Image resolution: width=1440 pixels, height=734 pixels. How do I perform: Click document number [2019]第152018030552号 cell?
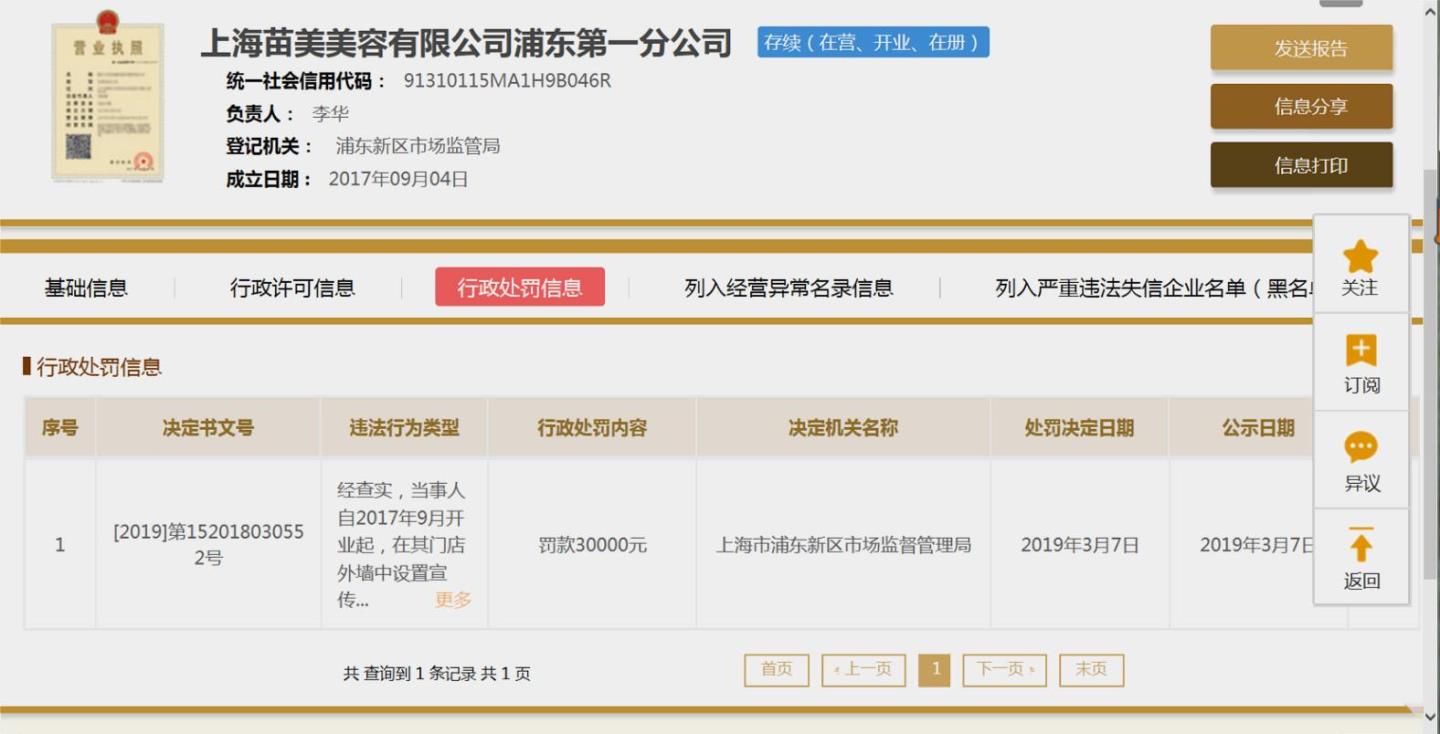coord(208,545)
